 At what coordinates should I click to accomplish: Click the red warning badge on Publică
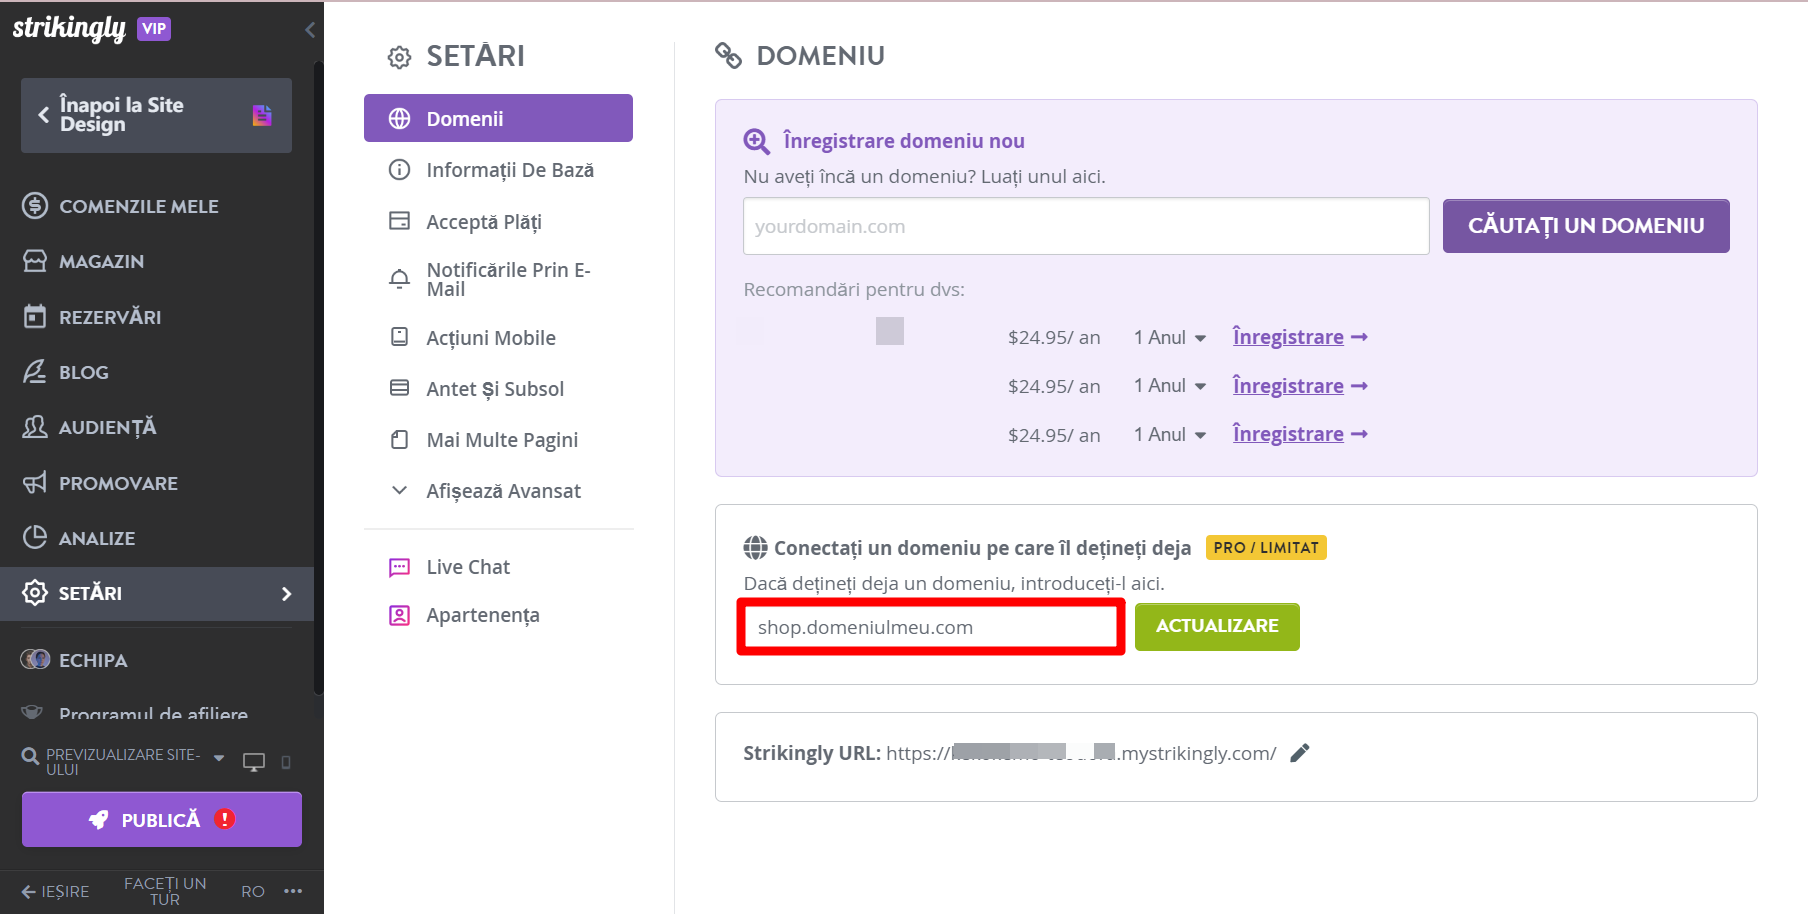click(x=225, y=819)
